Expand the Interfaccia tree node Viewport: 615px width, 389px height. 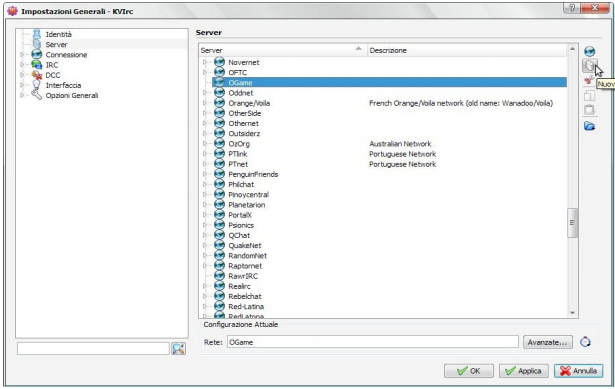point(22,85)
